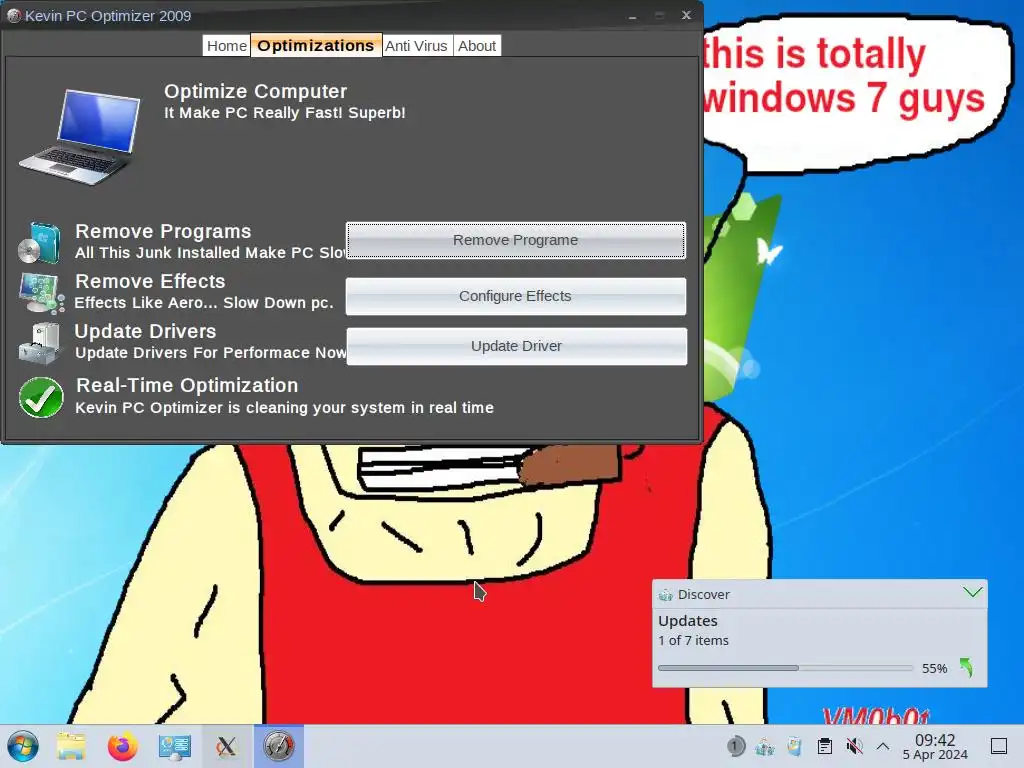
Task: Collapse the Discover notification chevron
Action: pos(972,592)
